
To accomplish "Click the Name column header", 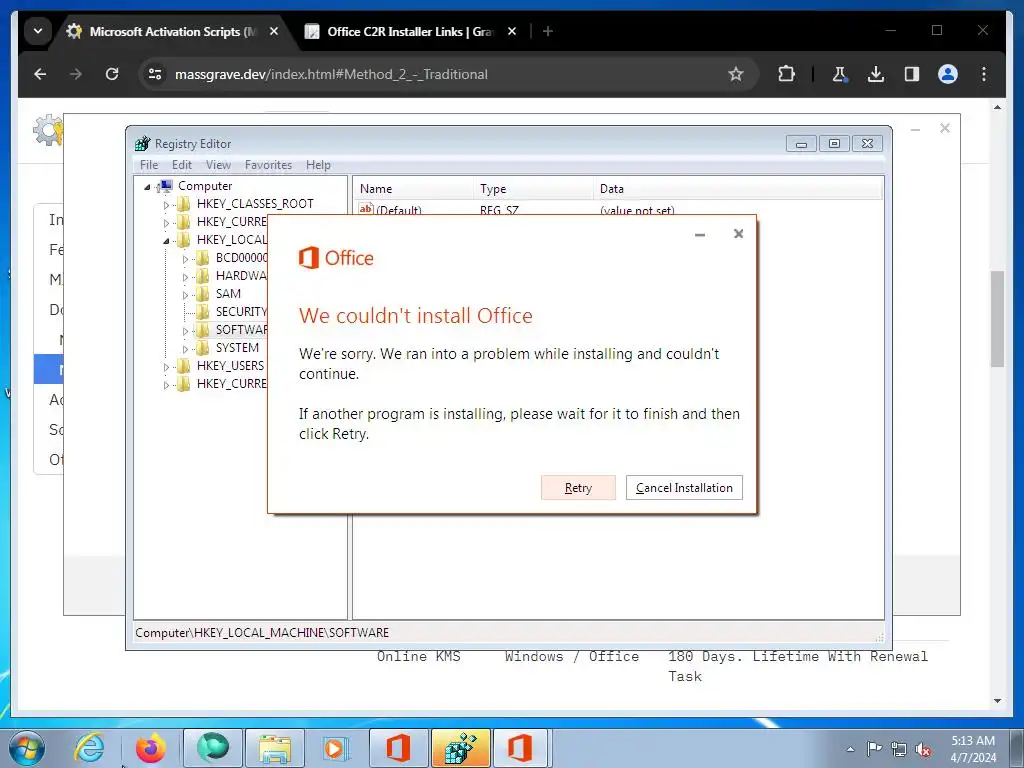I will point(413,189).
